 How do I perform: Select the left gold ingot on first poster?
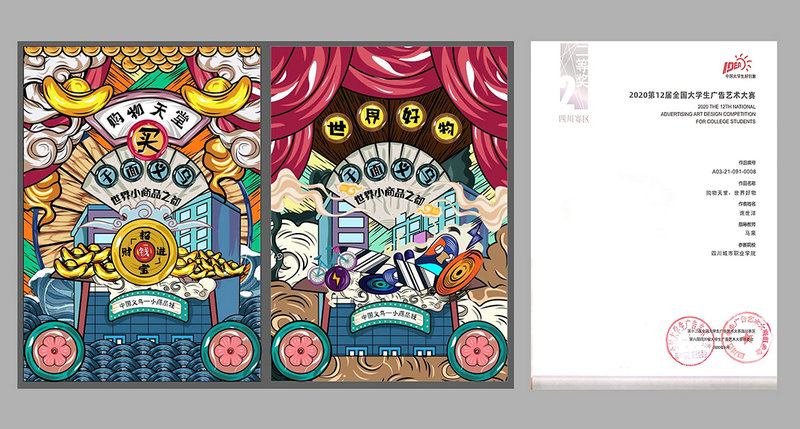78,95
